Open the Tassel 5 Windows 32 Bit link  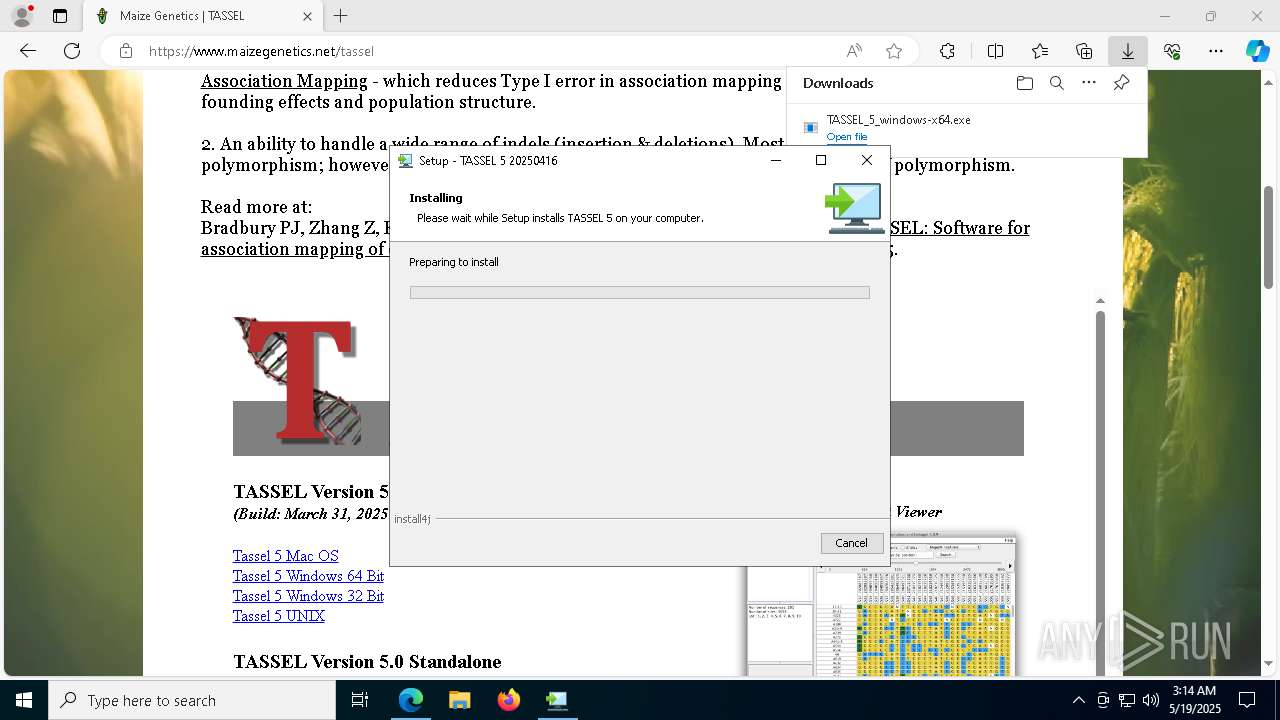[x=308, y=596]
